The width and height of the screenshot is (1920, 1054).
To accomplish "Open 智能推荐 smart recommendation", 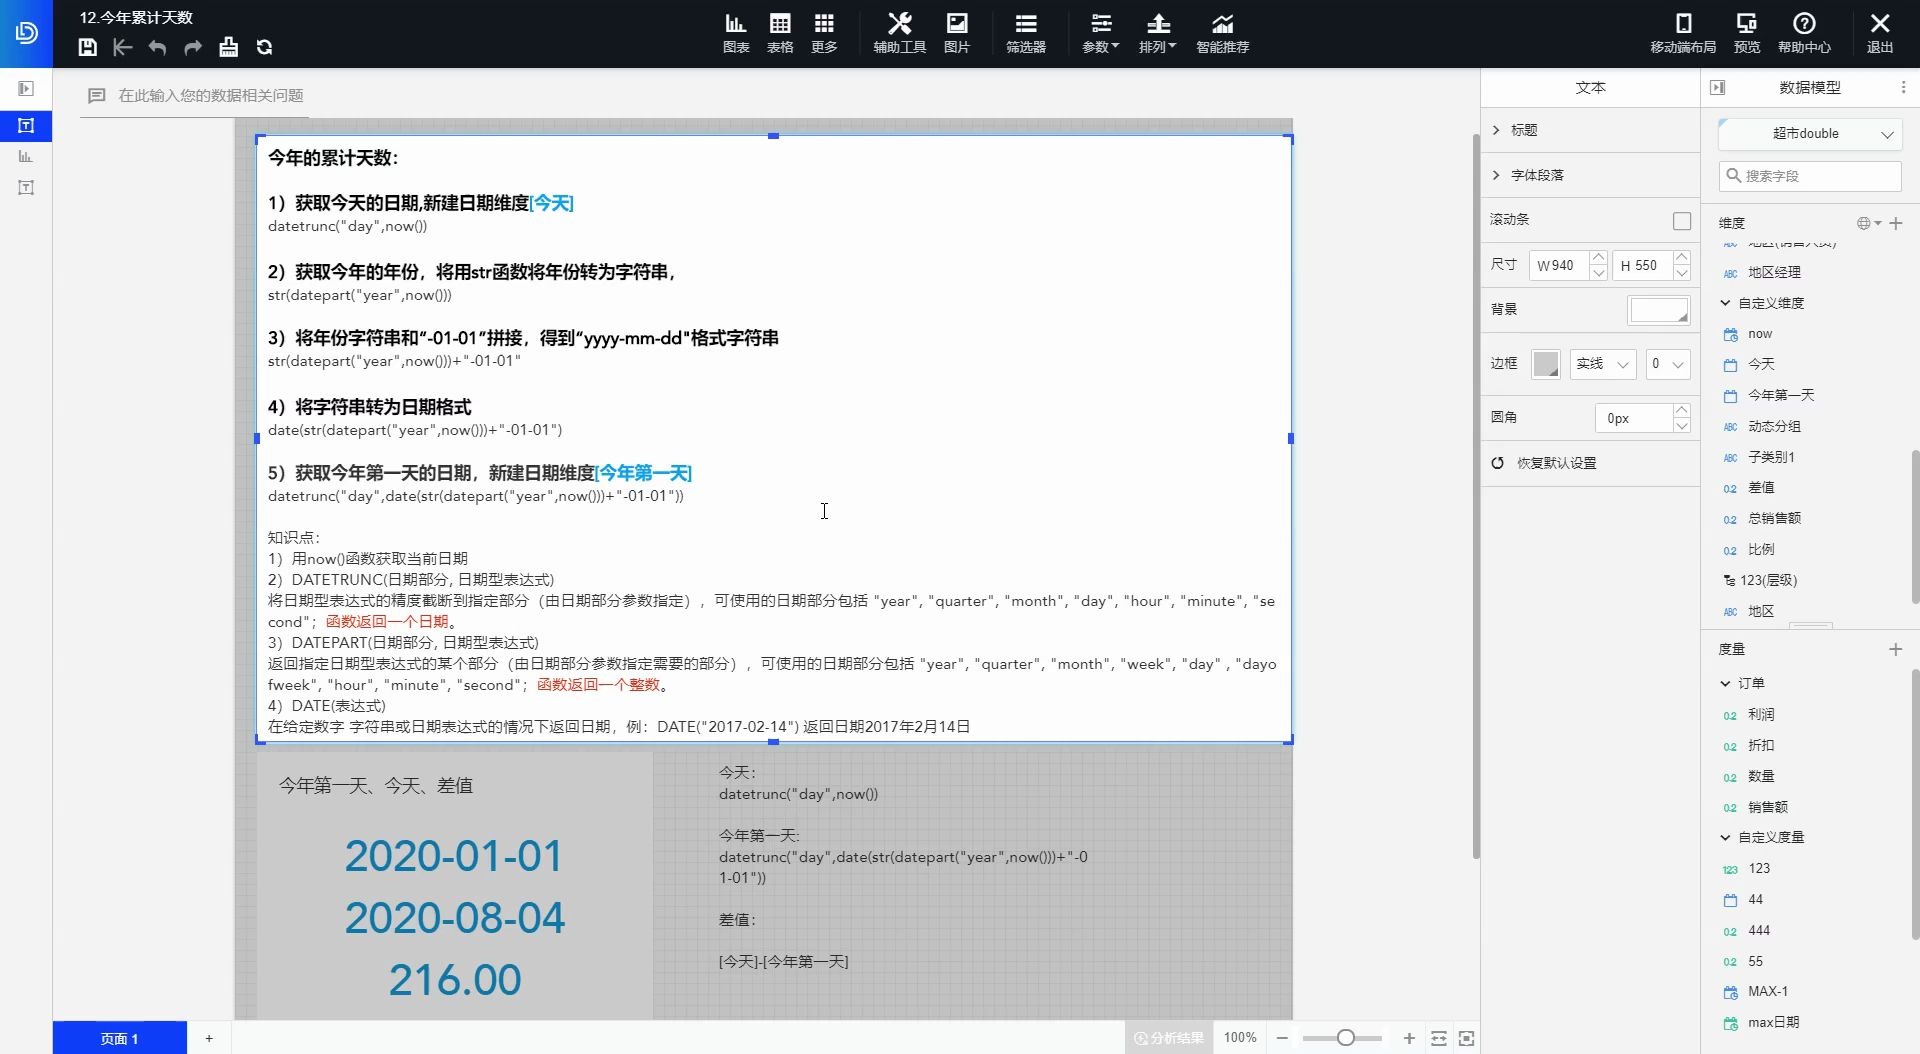I will 1222,33.
